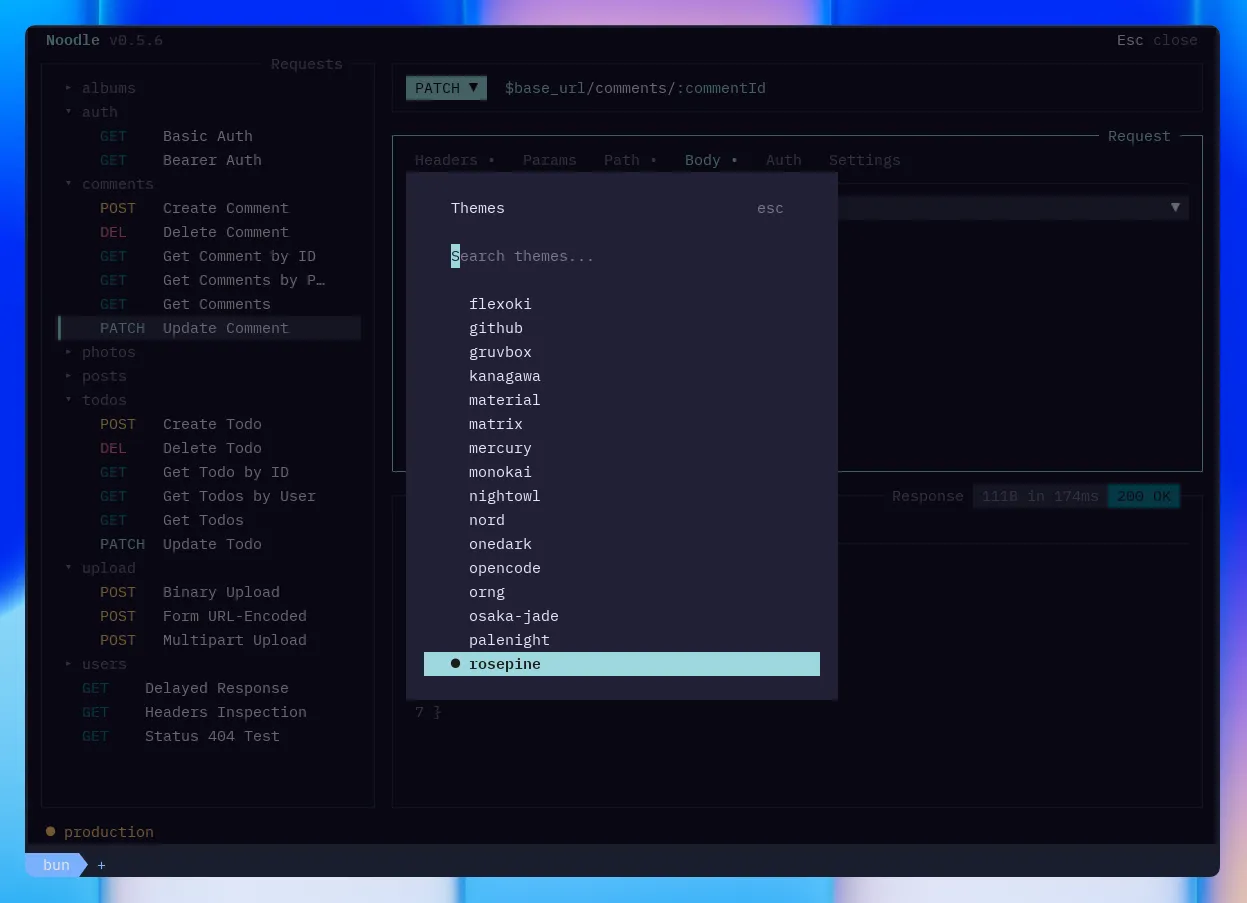Open the Body tab
1247x903 pixels.
[711, 160]
